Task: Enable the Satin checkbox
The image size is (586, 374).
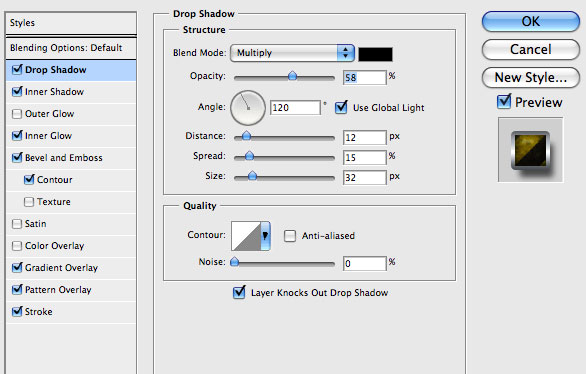Action: pyautogui.click(x=17, y=224)
